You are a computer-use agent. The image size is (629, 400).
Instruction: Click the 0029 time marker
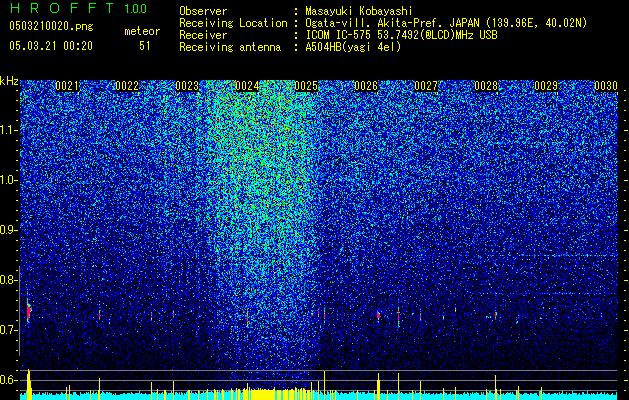(x=546, y=86)
